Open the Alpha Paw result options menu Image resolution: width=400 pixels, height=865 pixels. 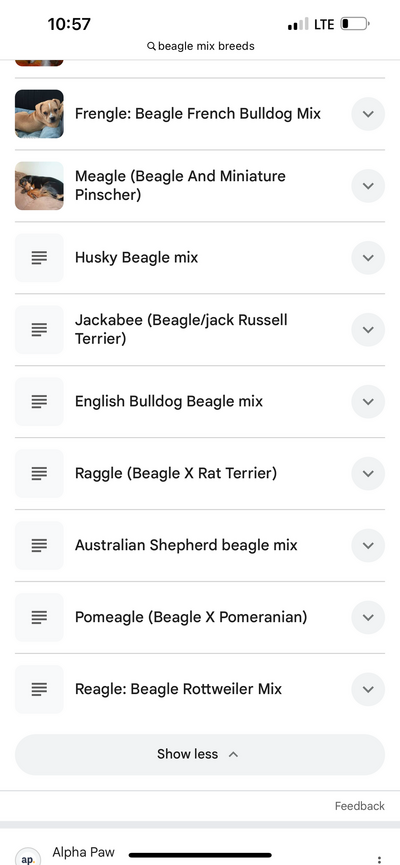[379, 859]
